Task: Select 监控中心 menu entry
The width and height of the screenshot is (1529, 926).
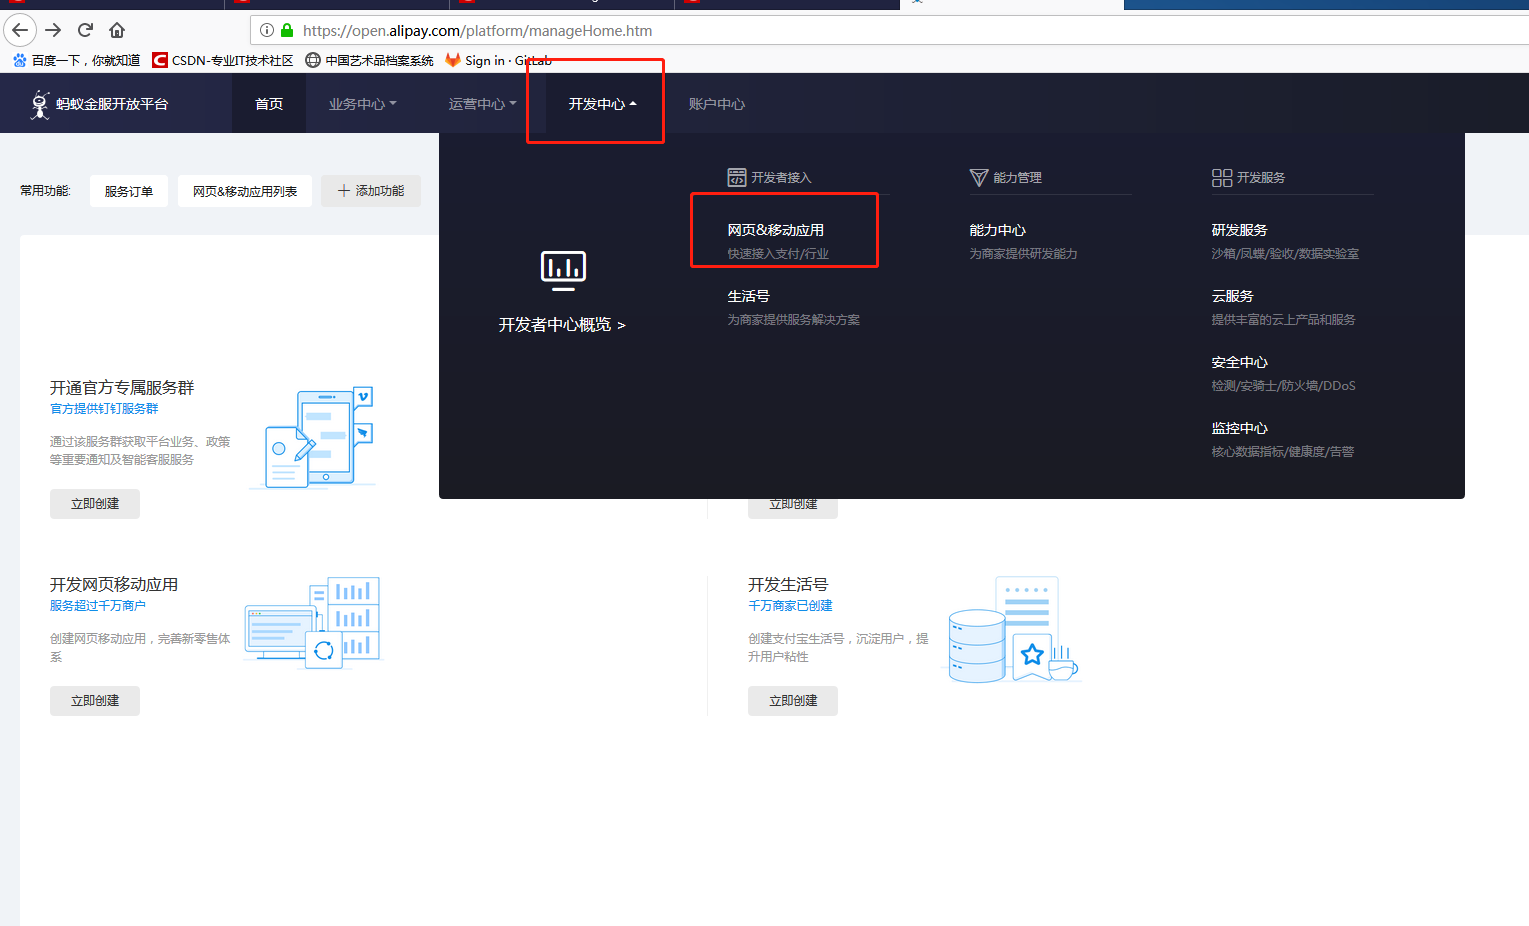Action: tap(1239, 428)
